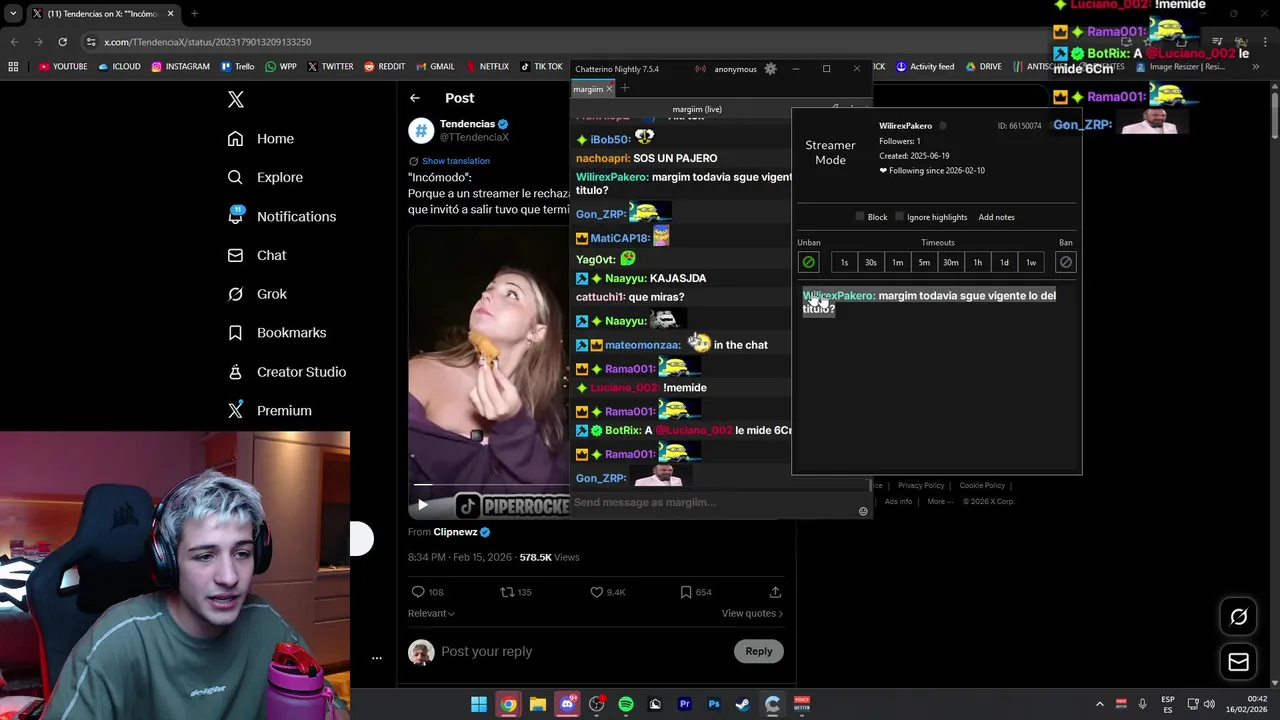Timeout WilirexPakero for 30m
This screenshot has height=720, width=1280.
pos(951,262)
